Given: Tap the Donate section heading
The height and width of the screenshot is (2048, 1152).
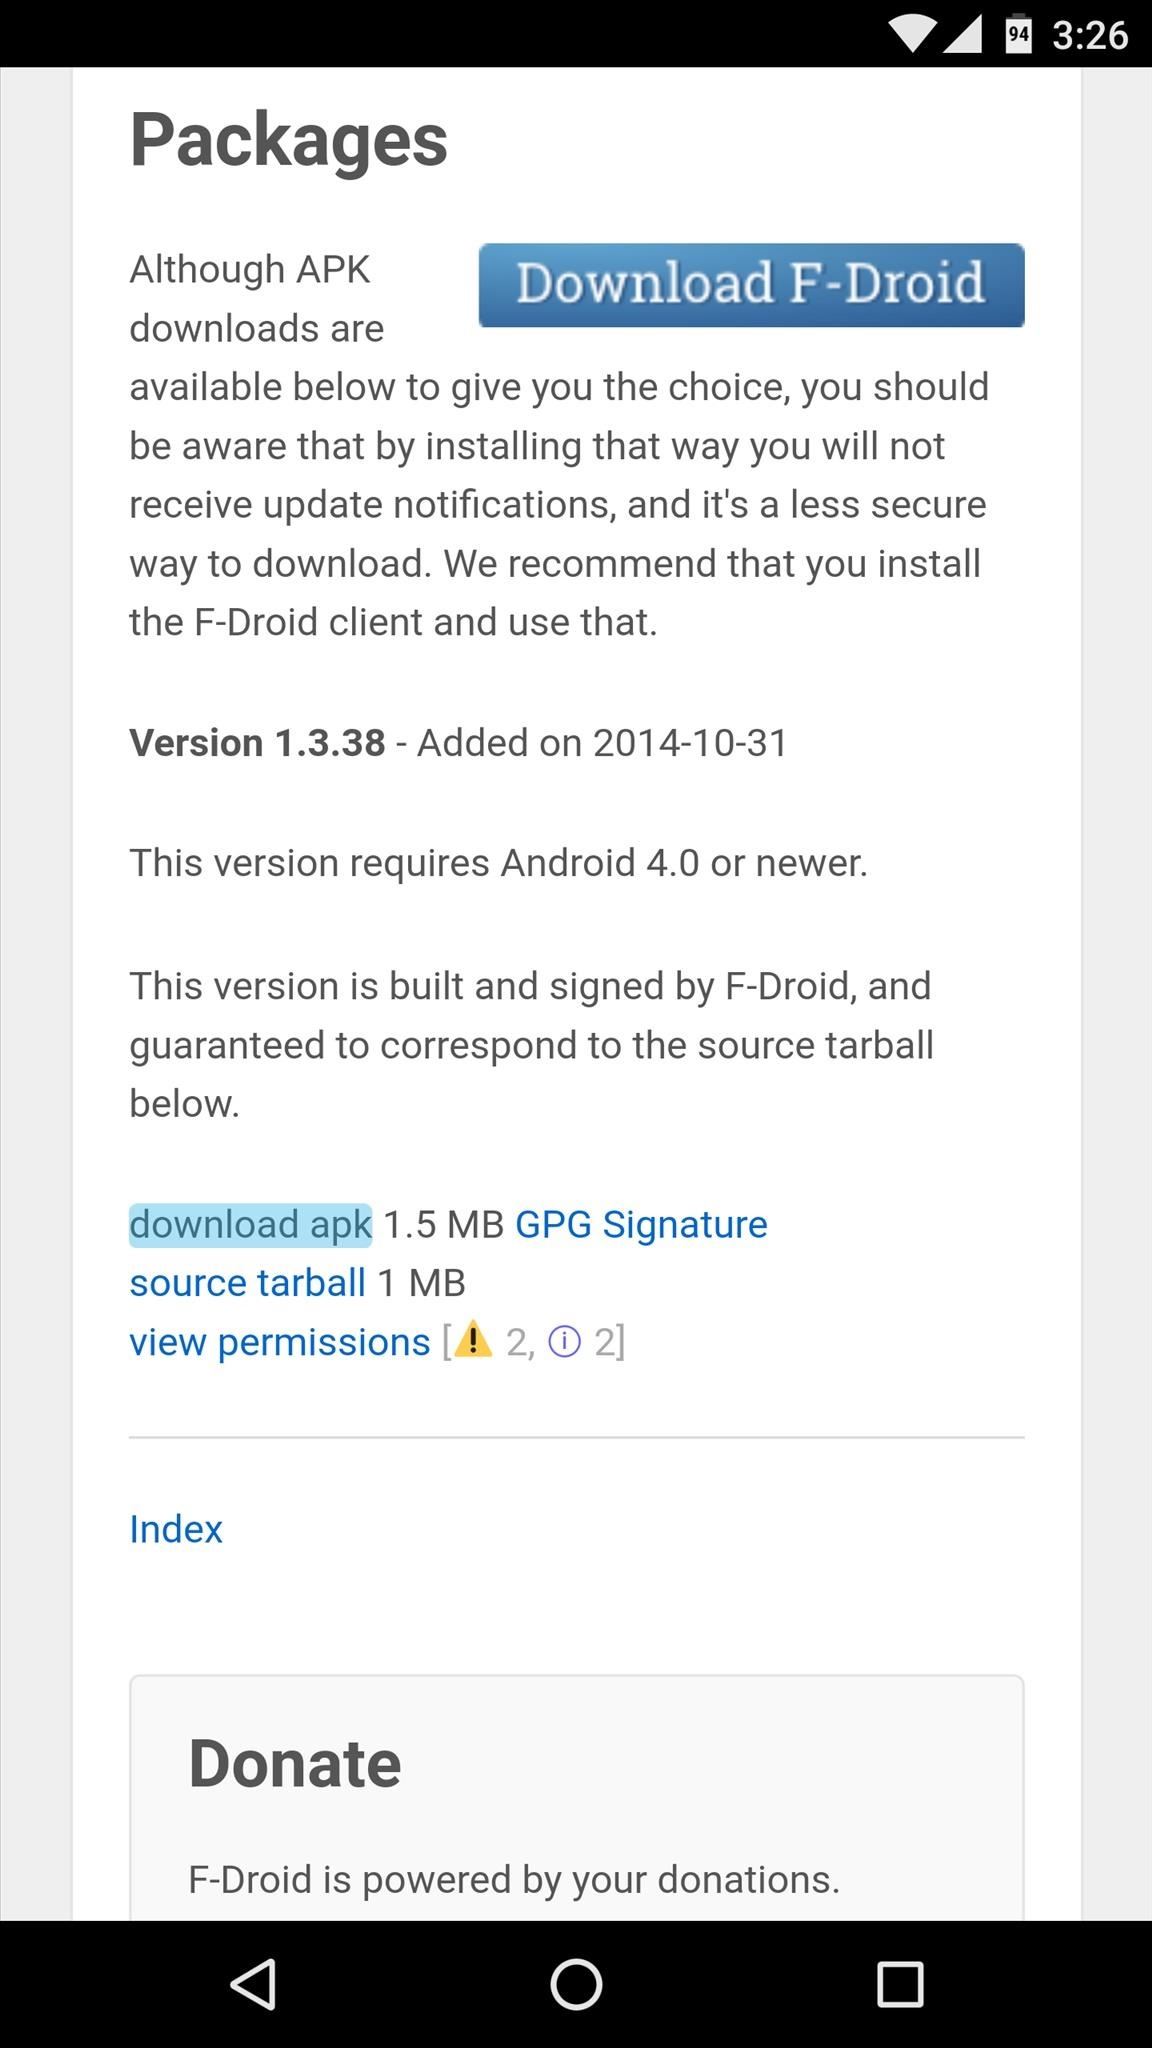Looking at the screenshot, I should (x=295, y=1763).
